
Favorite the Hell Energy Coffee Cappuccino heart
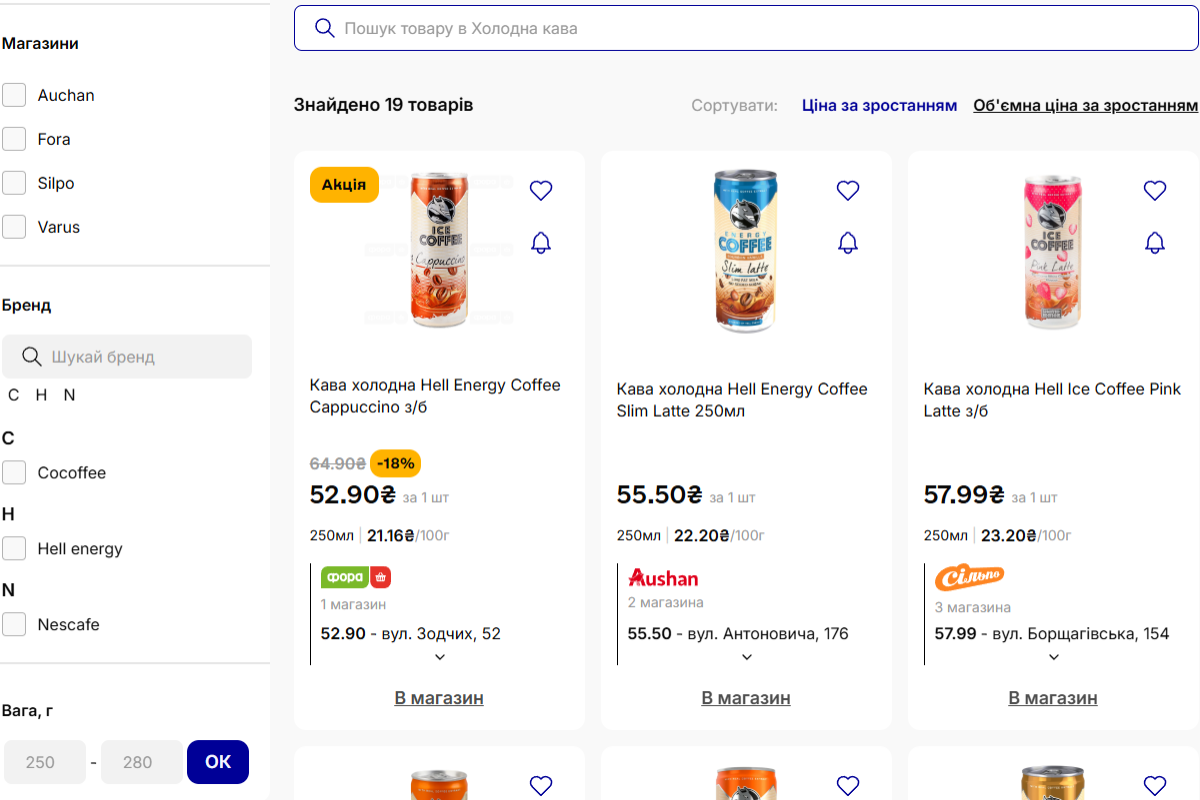pyautogui.click(x=541, y=190)
